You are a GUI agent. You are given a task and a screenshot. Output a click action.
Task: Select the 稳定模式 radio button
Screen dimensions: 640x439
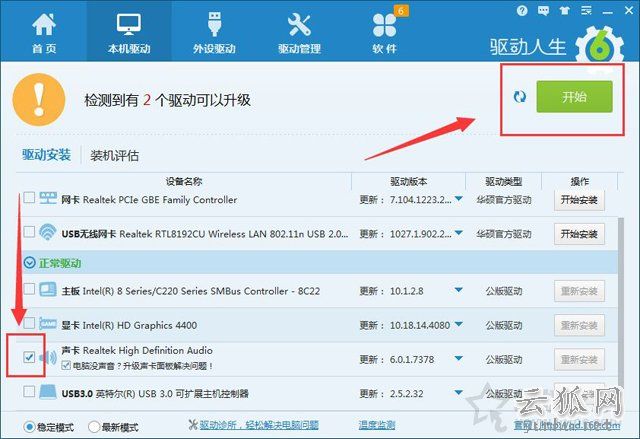29,427
